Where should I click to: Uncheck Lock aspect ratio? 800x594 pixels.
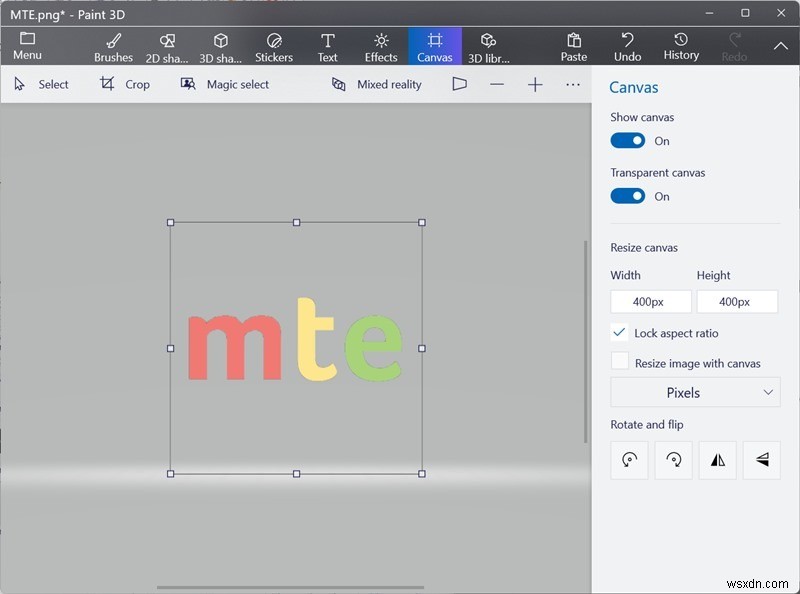621,333
